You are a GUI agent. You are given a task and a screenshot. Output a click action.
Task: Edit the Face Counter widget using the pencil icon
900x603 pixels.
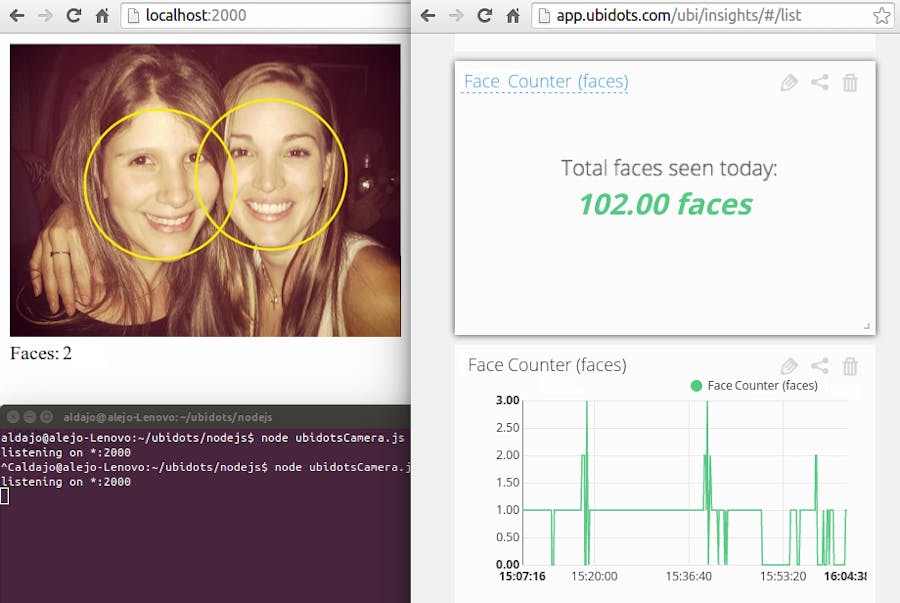(x=789, y=83)
